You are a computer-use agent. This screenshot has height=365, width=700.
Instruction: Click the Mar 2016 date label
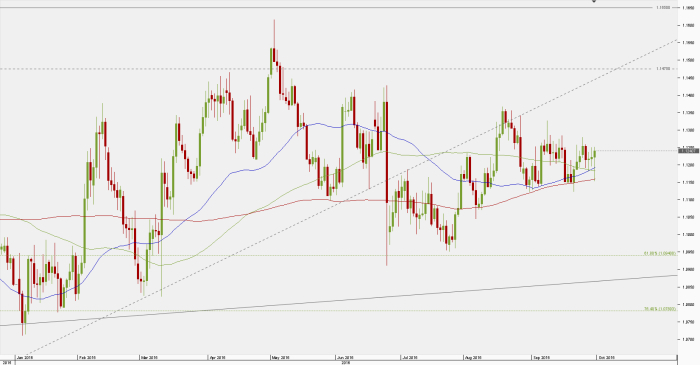click(x=150, y=357)
